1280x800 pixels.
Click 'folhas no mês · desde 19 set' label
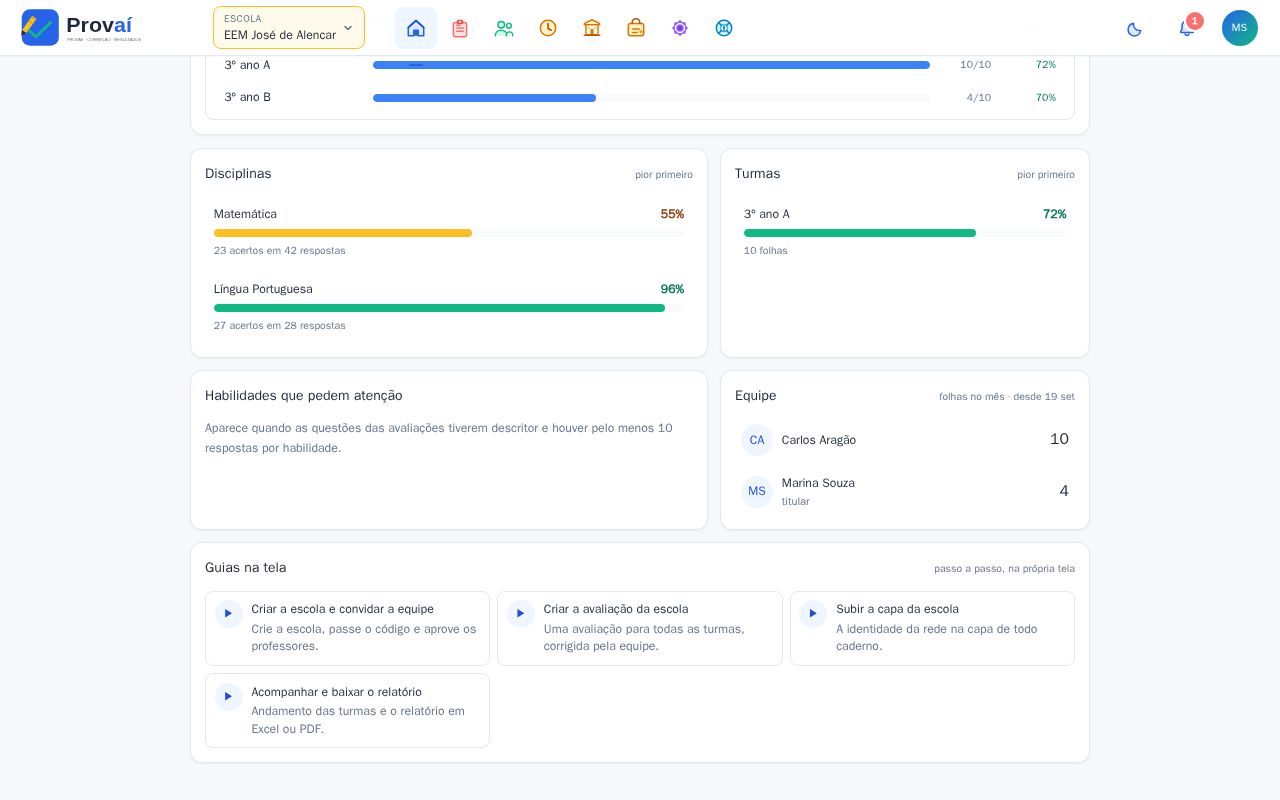point(1007,397)
